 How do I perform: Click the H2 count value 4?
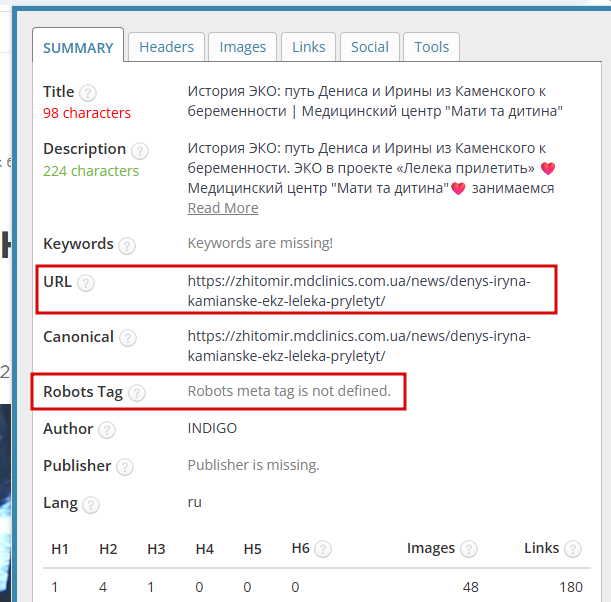pyautogui.click(x=103, y=587)
